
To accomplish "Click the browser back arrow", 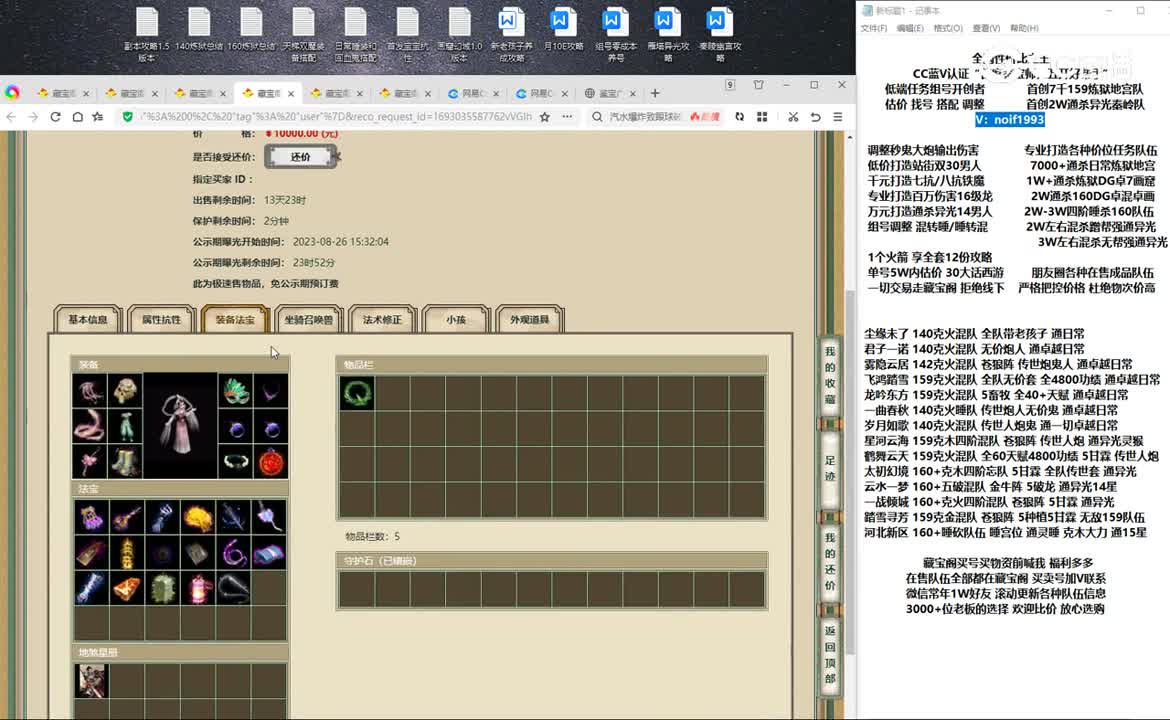I will tap(10, 117).
